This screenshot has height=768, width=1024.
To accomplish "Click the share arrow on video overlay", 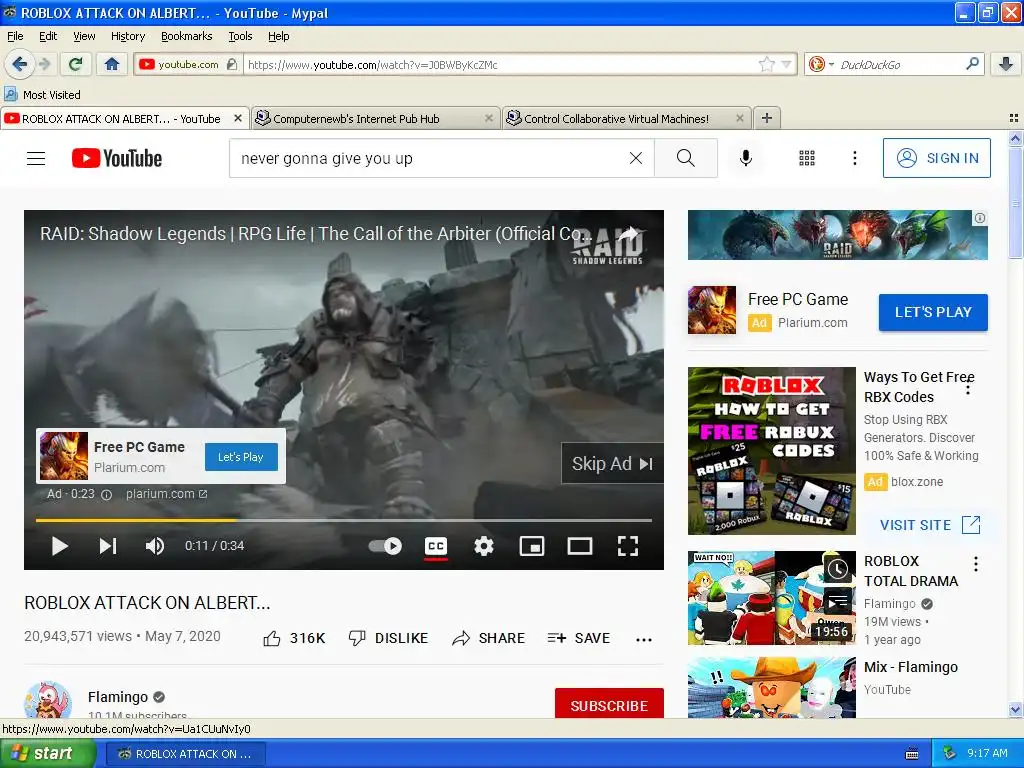I will point(629,234).
